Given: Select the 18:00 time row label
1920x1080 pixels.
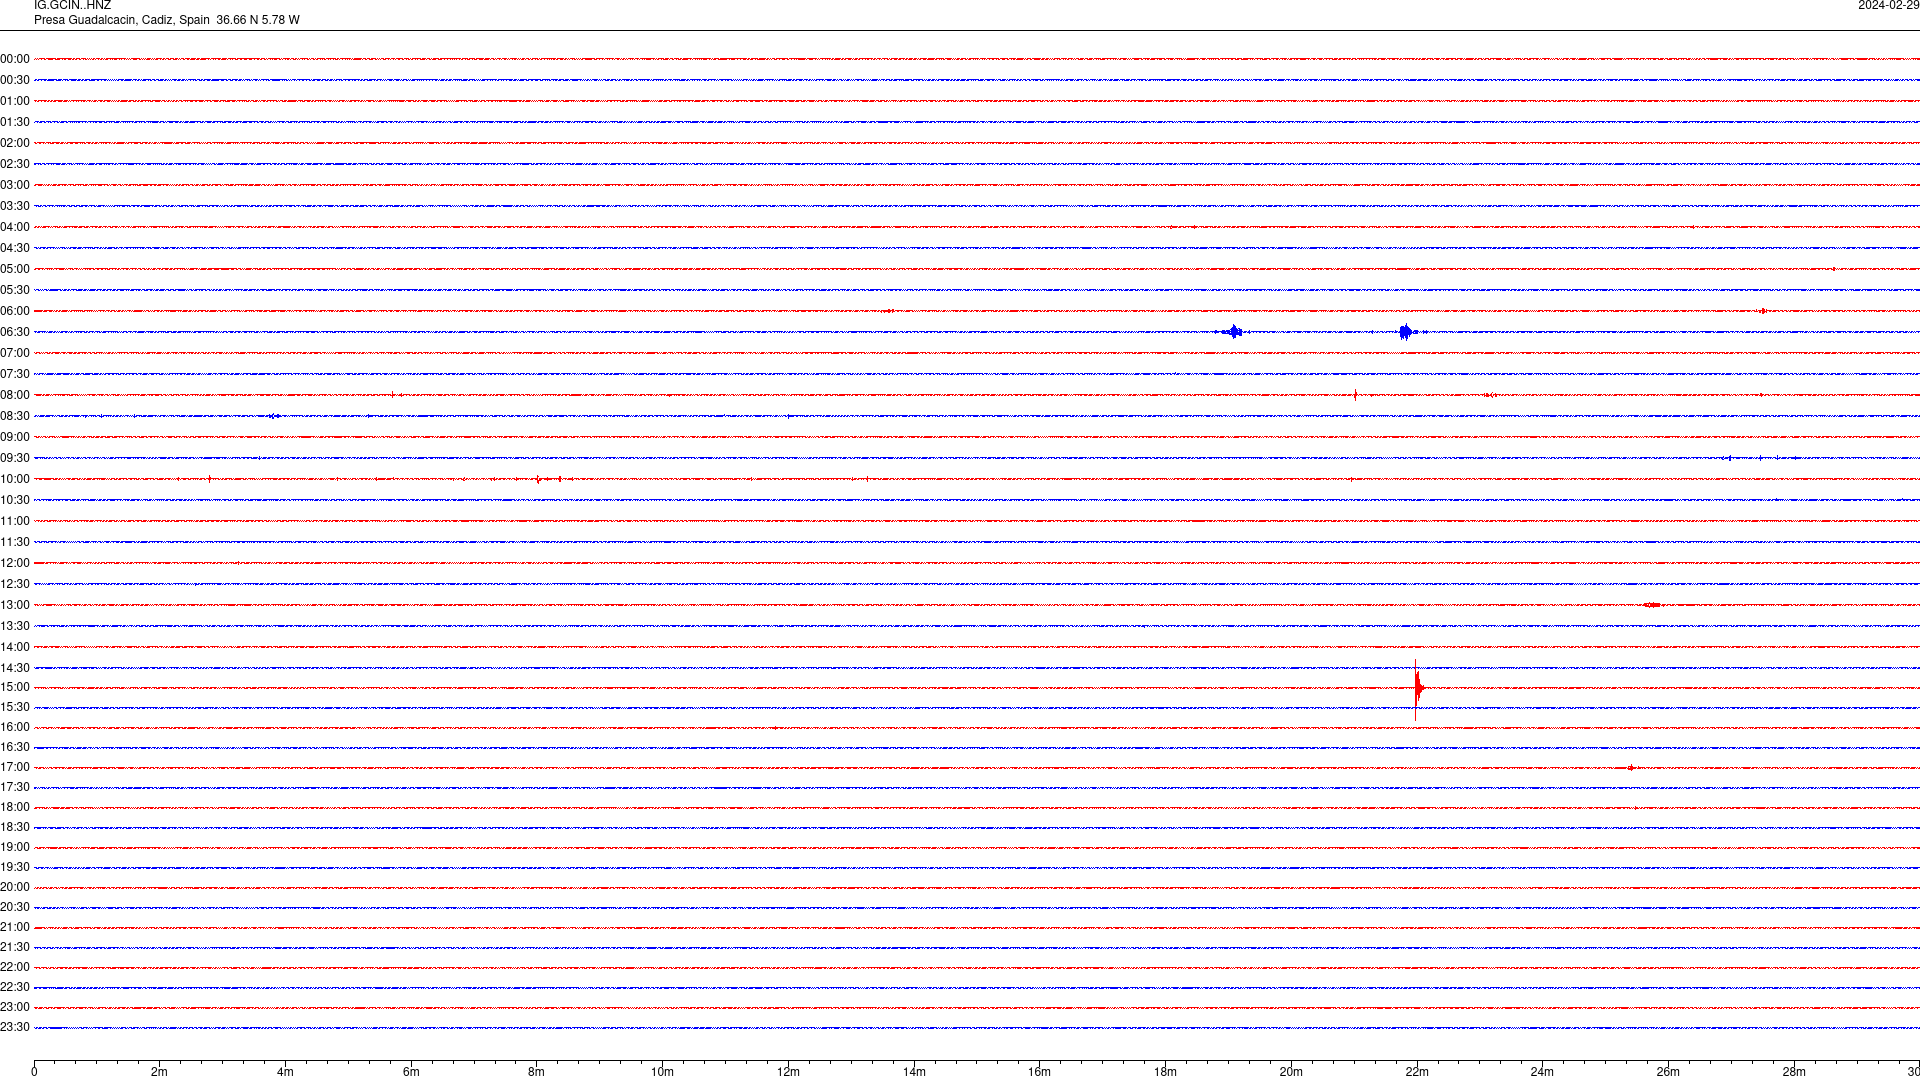Looking at the screenshot, I should coord(15,807).
